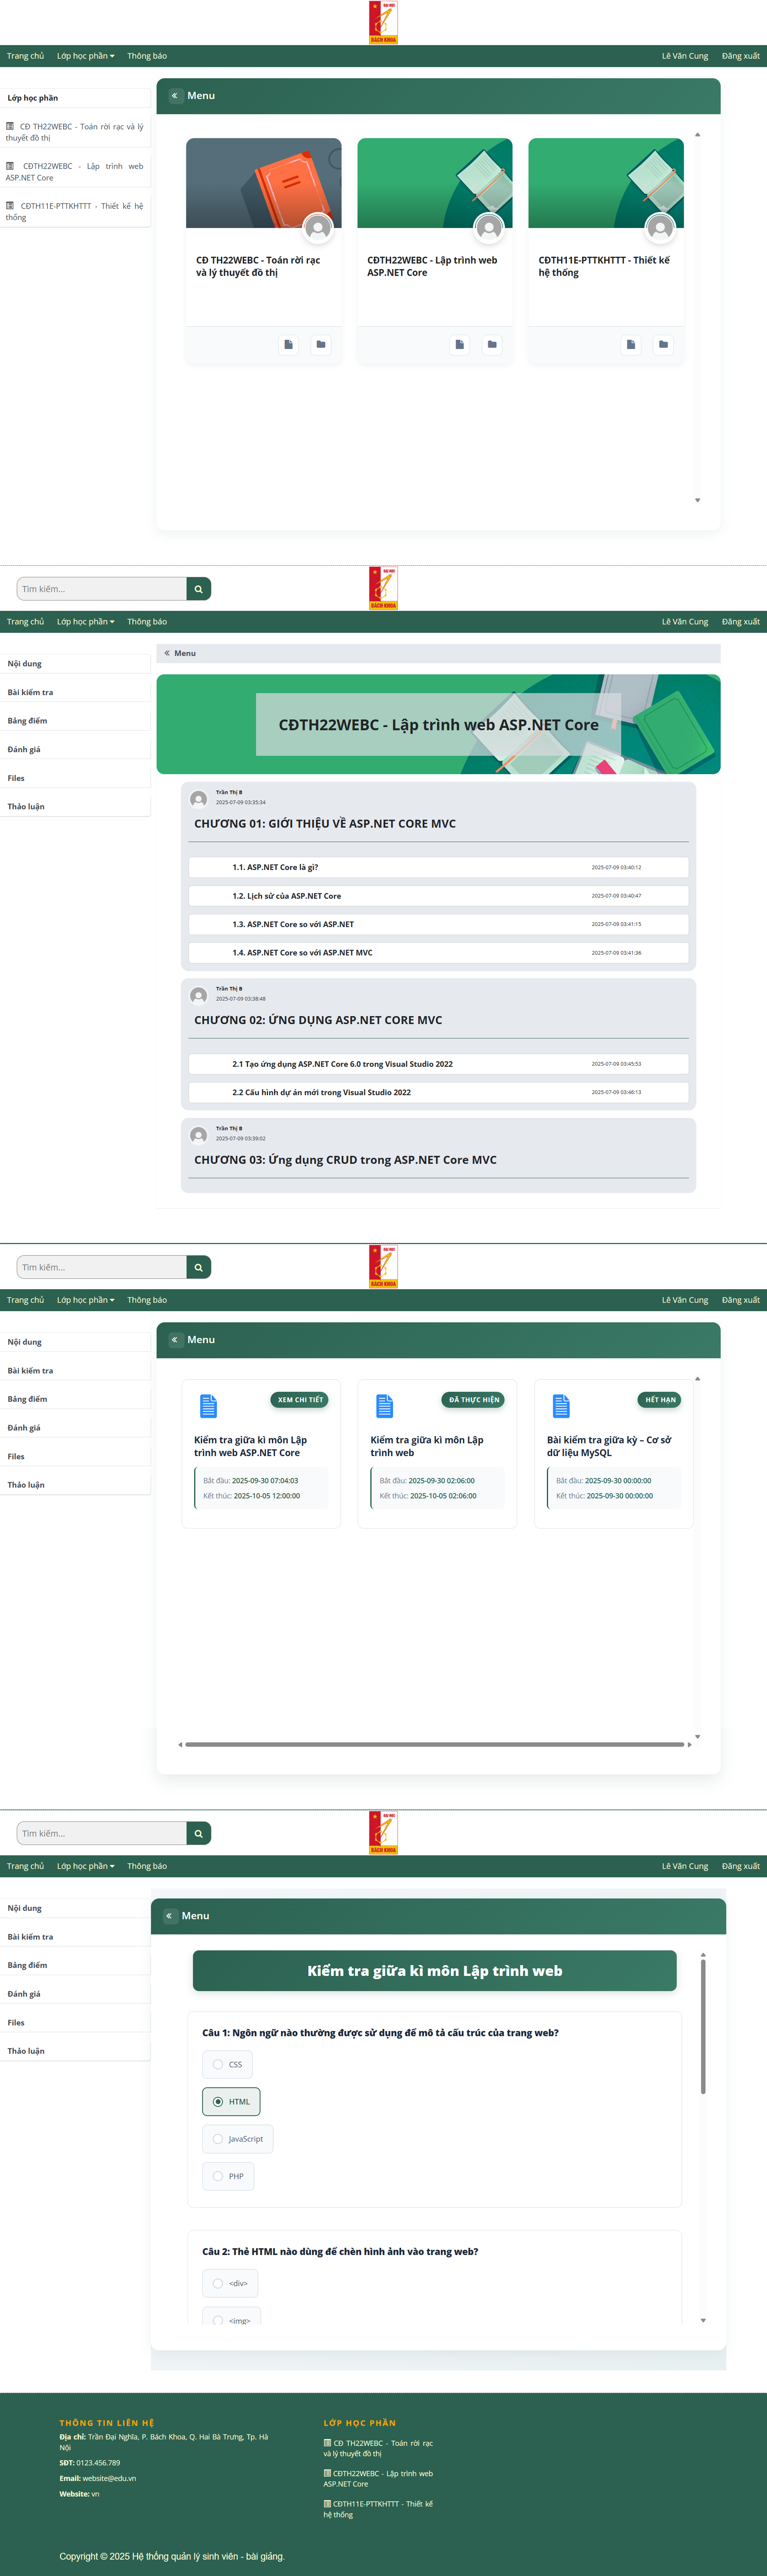Click the scrollbar down arrow in course list

click(697, 500)
